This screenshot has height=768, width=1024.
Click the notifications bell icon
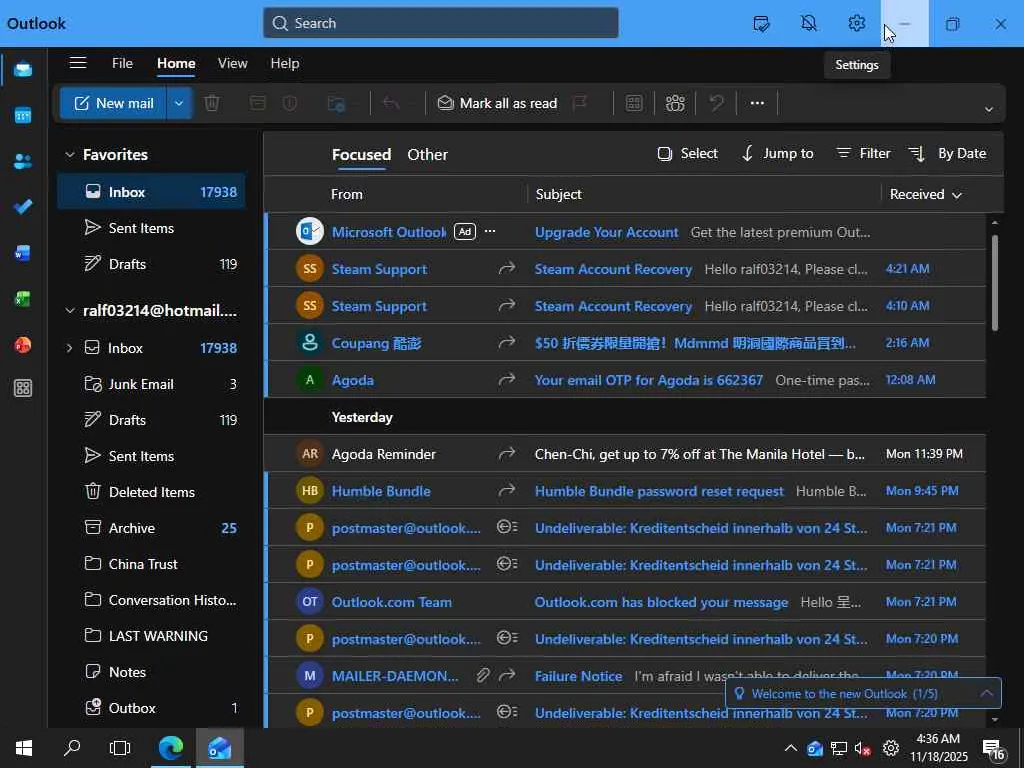(x=809, y=24)
